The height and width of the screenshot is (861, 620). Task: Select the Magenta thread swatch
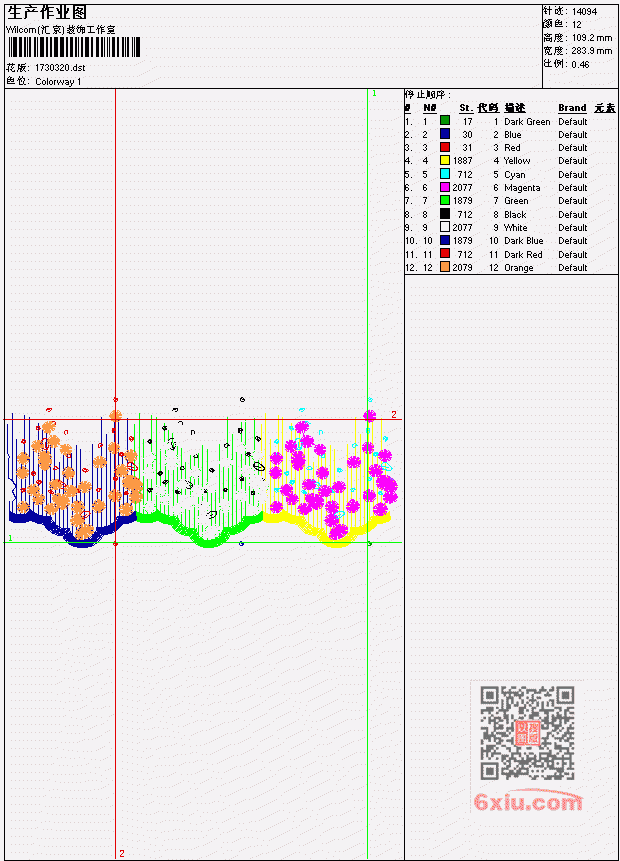pyautogui.click(x=445, y=187)
